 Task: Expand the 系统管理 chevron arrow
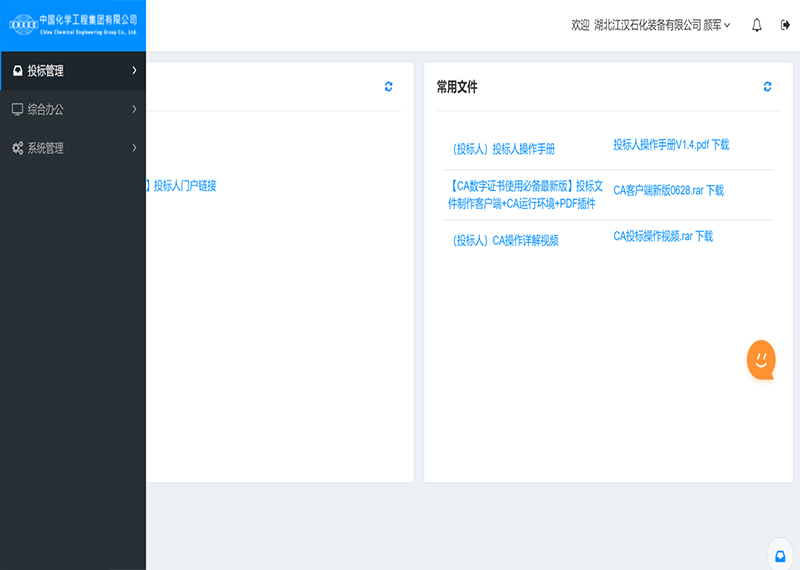134,148
